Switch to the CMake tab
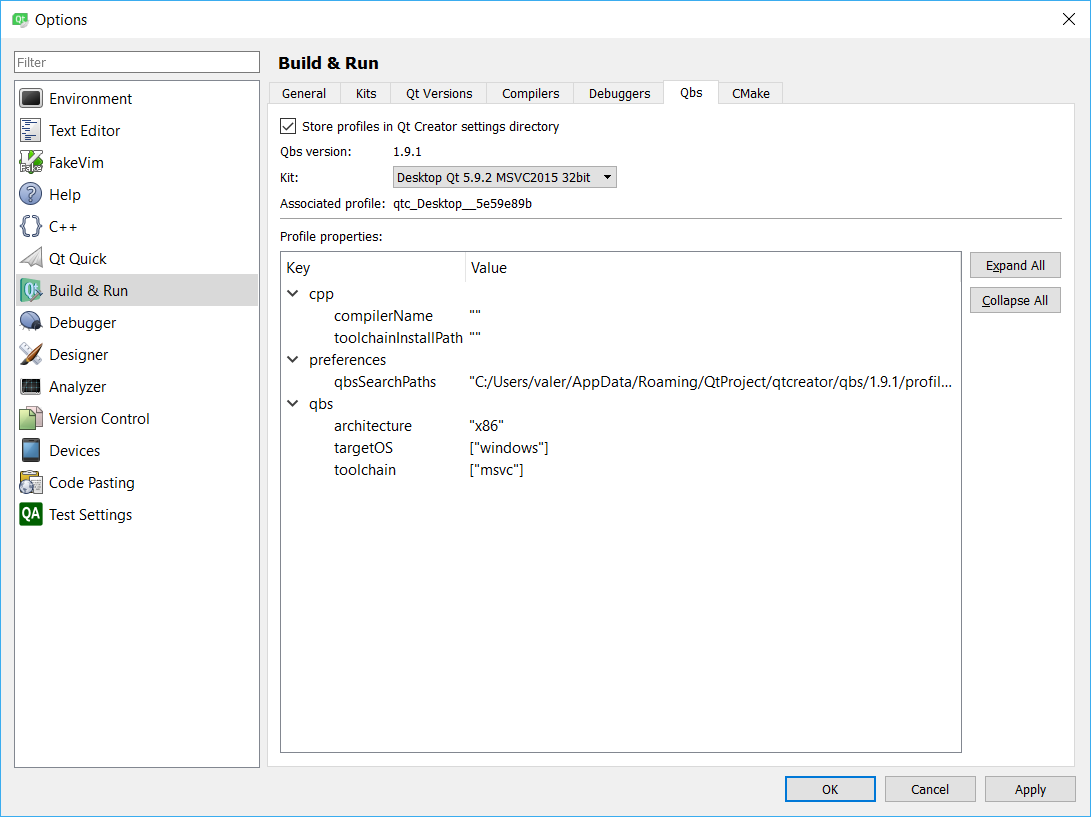Viewport: 1091px width, 817px height. (x=750, y=93)
